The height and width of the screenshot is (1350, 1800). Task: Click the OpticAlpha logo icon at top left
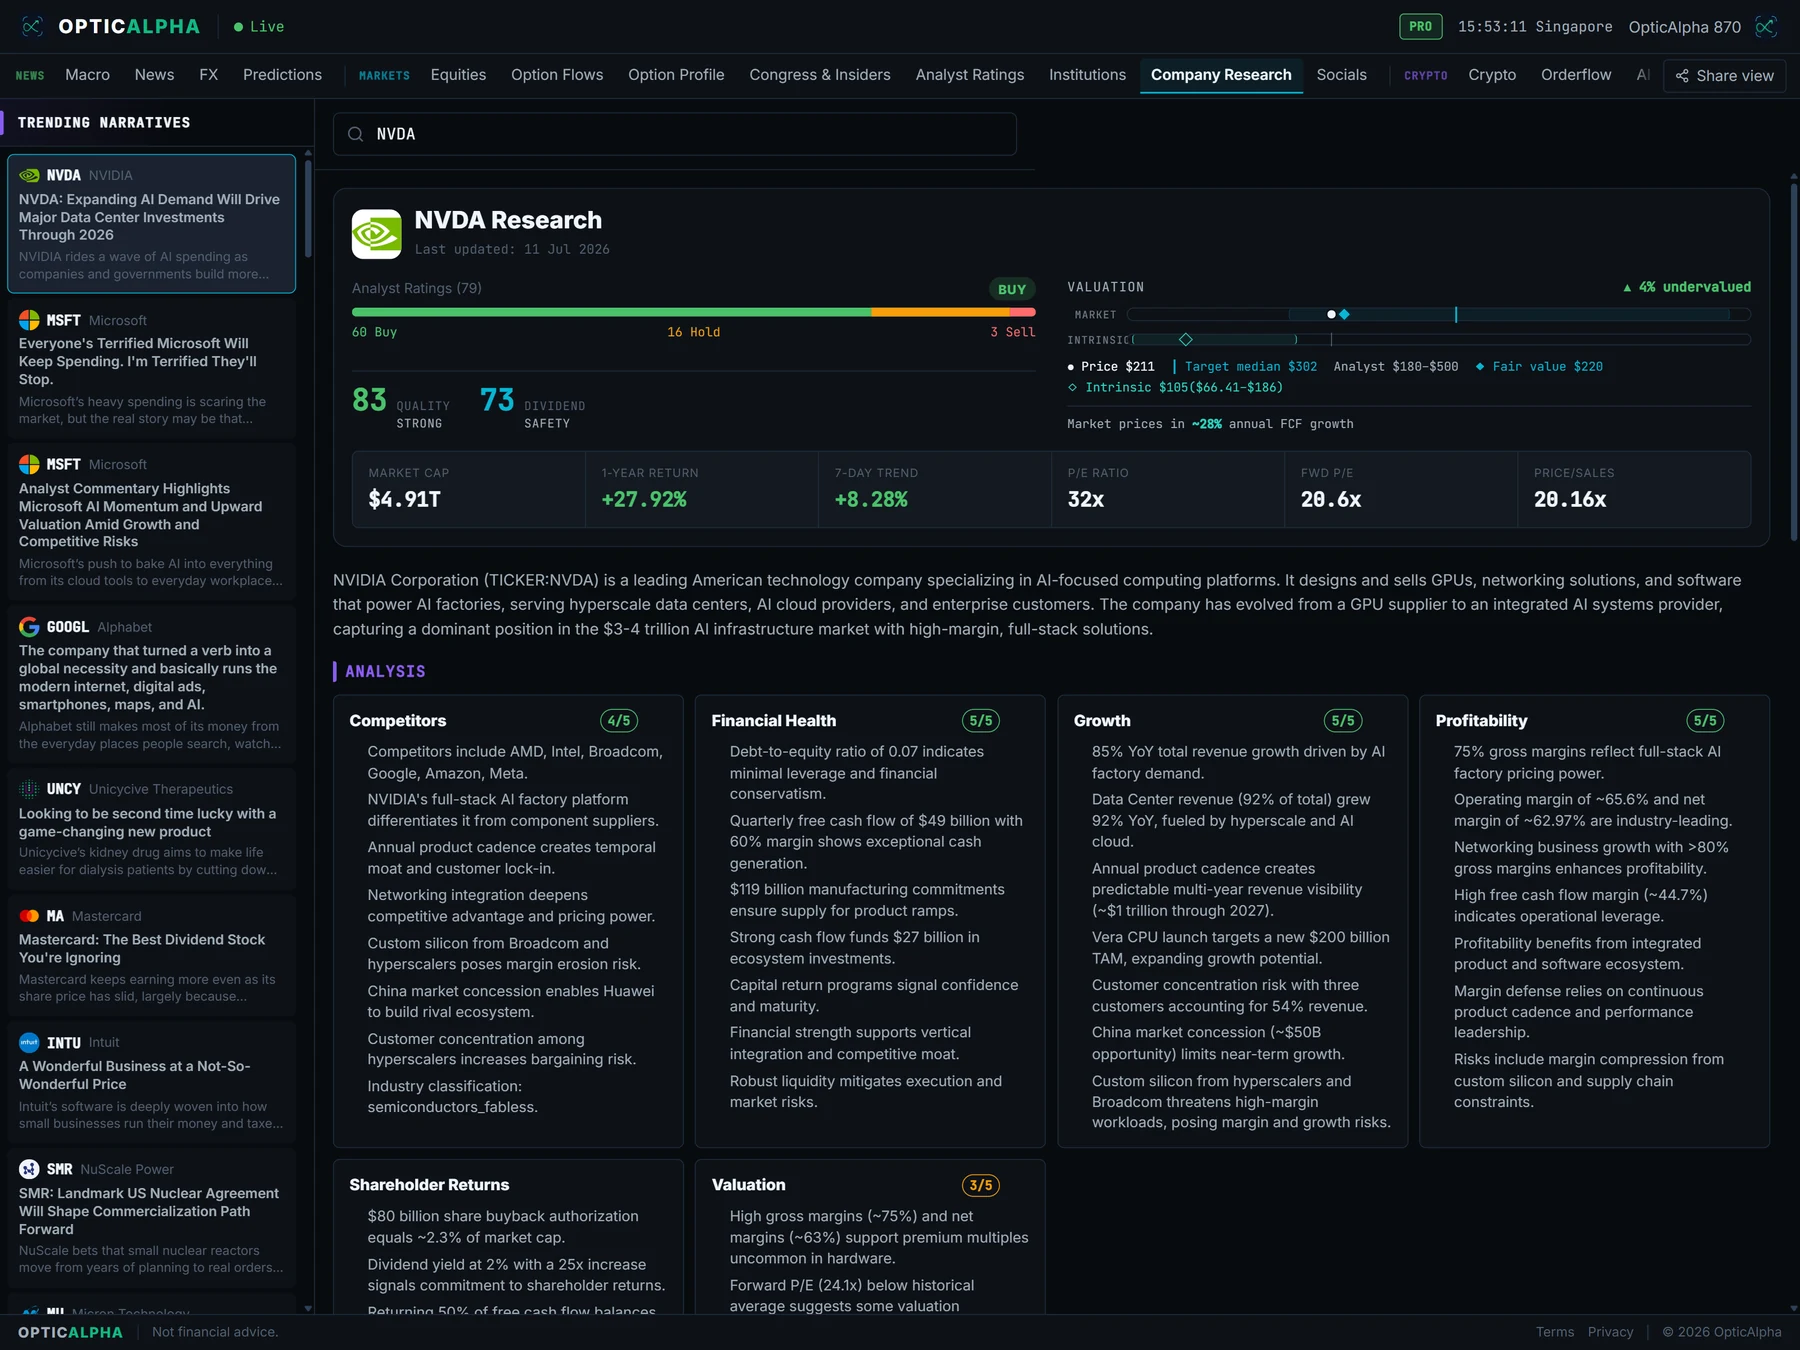[x=32, y=27]
